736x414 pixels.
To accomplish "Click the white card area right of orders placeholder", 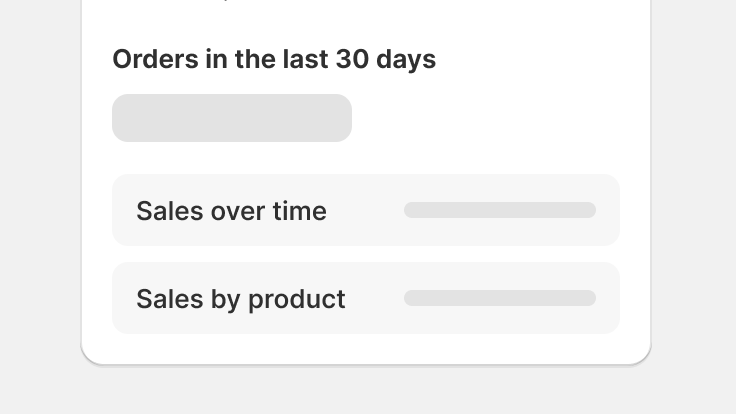I will (486, 118).
